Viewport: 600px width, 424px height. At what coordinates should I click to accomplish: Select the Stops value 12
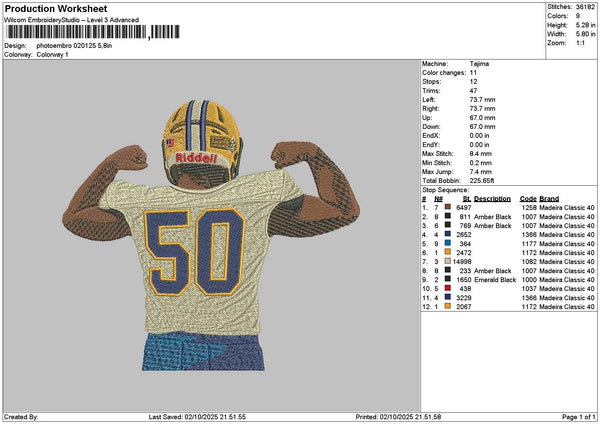(473, 82)
